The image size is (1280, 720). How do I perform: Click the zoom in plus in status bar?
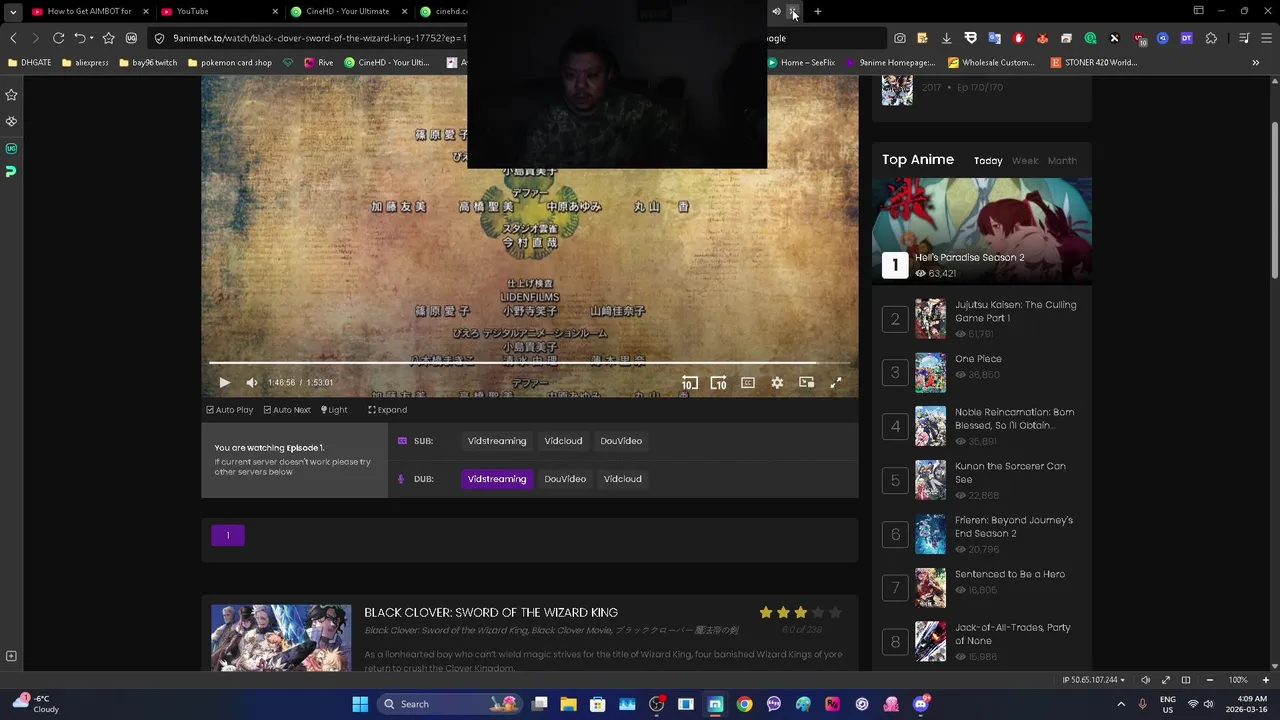(1266, 680)
